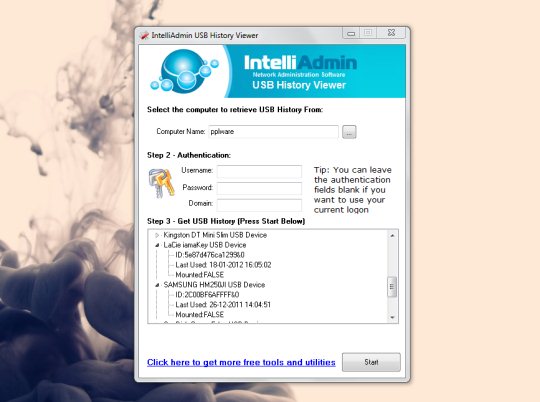Click the IntelliAdmin title bar app icon
540x402 pixels.
pyautogui.click(x=144, y=35)
